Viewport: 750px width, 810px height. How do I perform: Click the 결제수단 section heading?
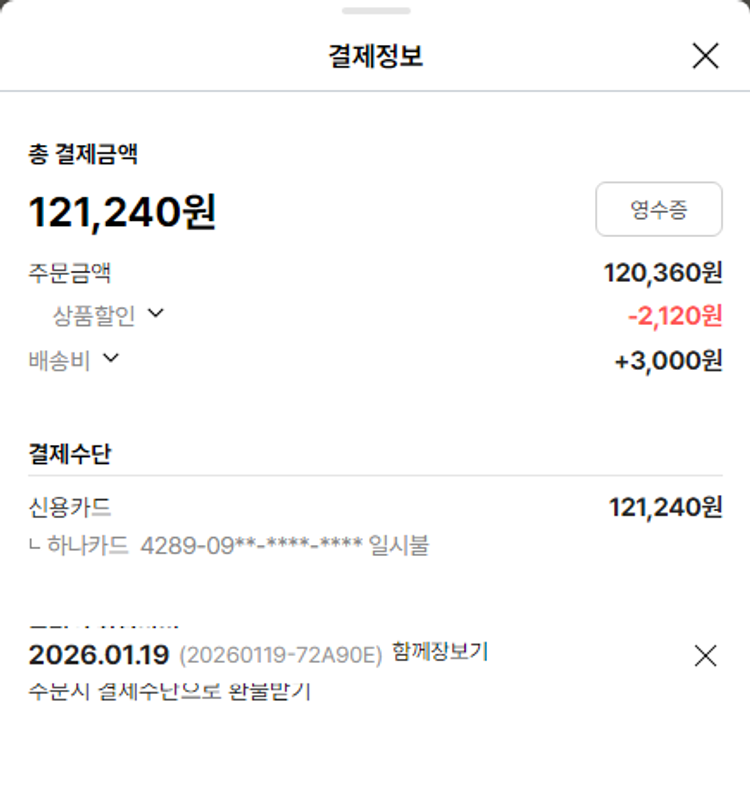click(x=70, y=453)
